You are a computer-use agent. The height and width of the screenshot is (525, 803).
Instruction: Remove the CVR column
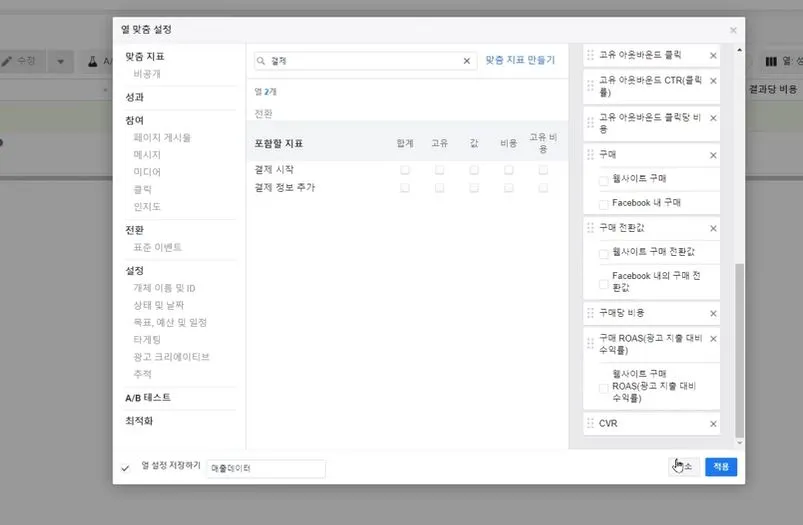(713, 424)
